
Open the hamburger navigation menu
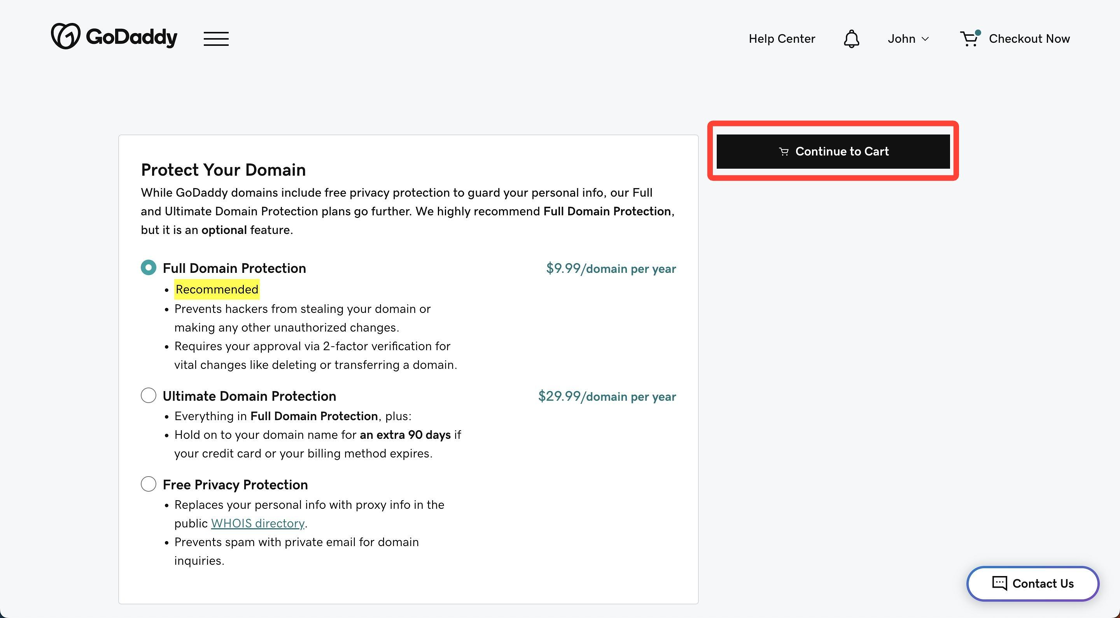tap(216, 39)
